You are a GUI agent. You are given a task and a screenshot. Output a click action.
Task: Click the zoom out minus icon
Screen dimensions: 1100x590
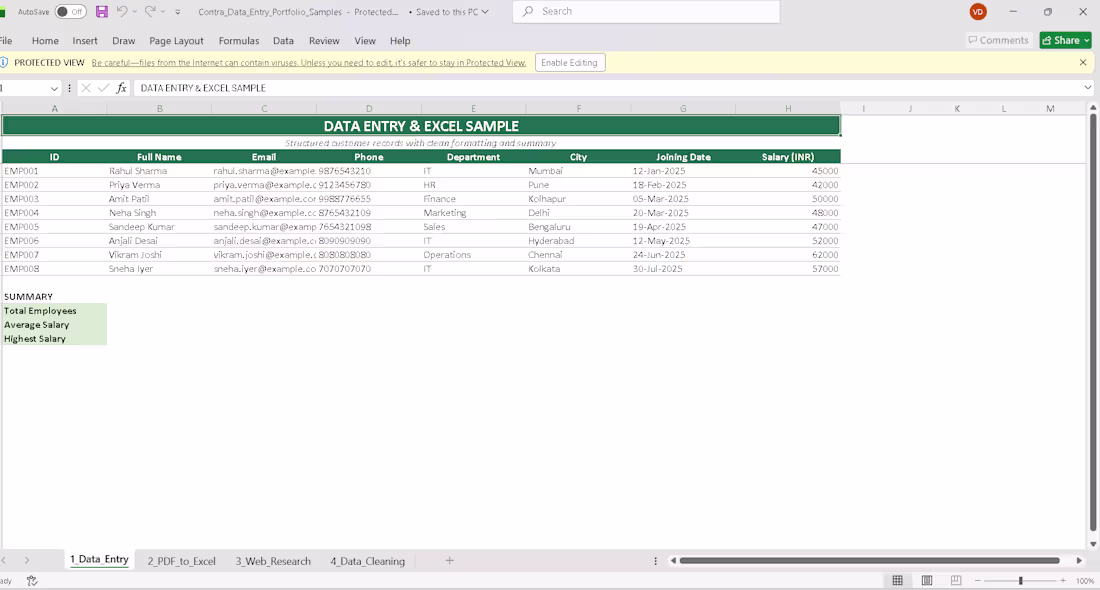tap(977, 581)
